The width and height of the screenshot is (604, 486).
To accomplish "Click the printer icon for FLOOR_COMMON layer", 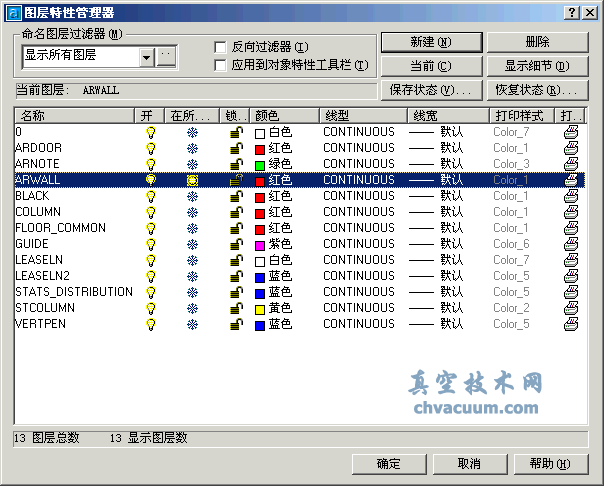I will tap(570, 228).
